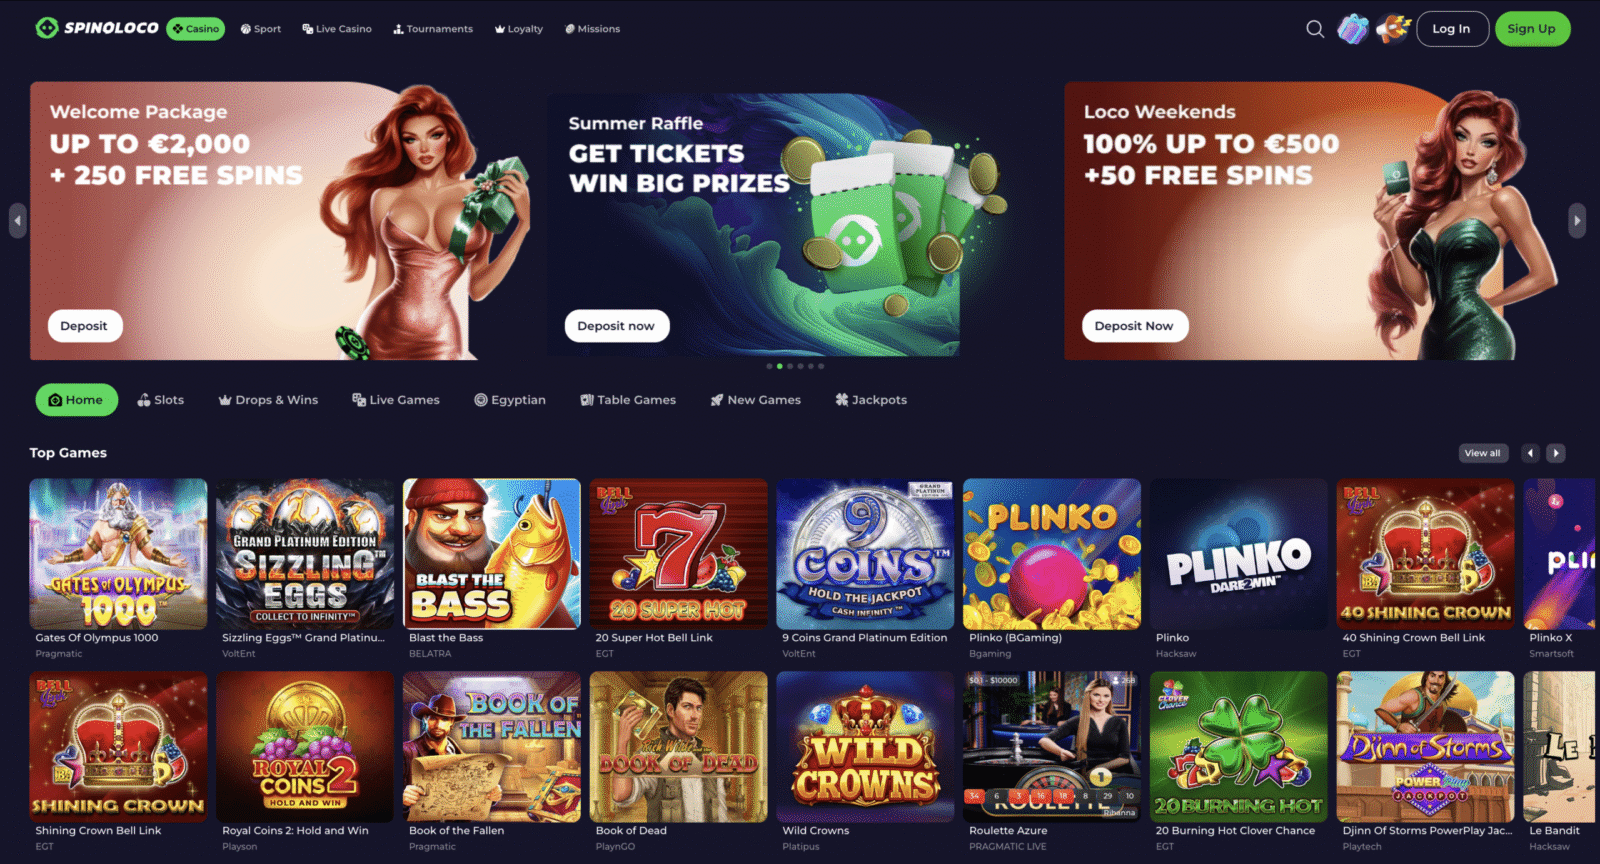Viewport: 1600px width, 864px height.
Task: Go to Tournaments in top menu
Action: [433, 29]
